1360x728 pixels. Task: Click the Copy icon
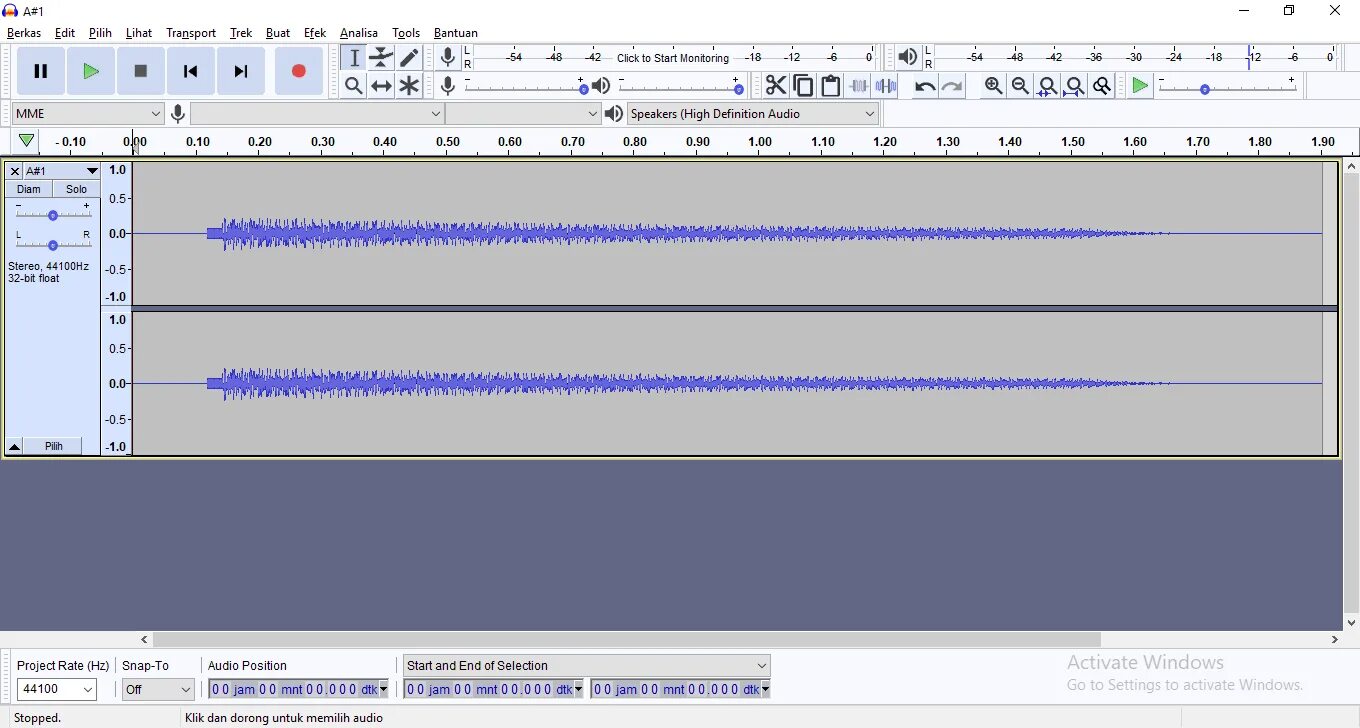pos(803,86)
